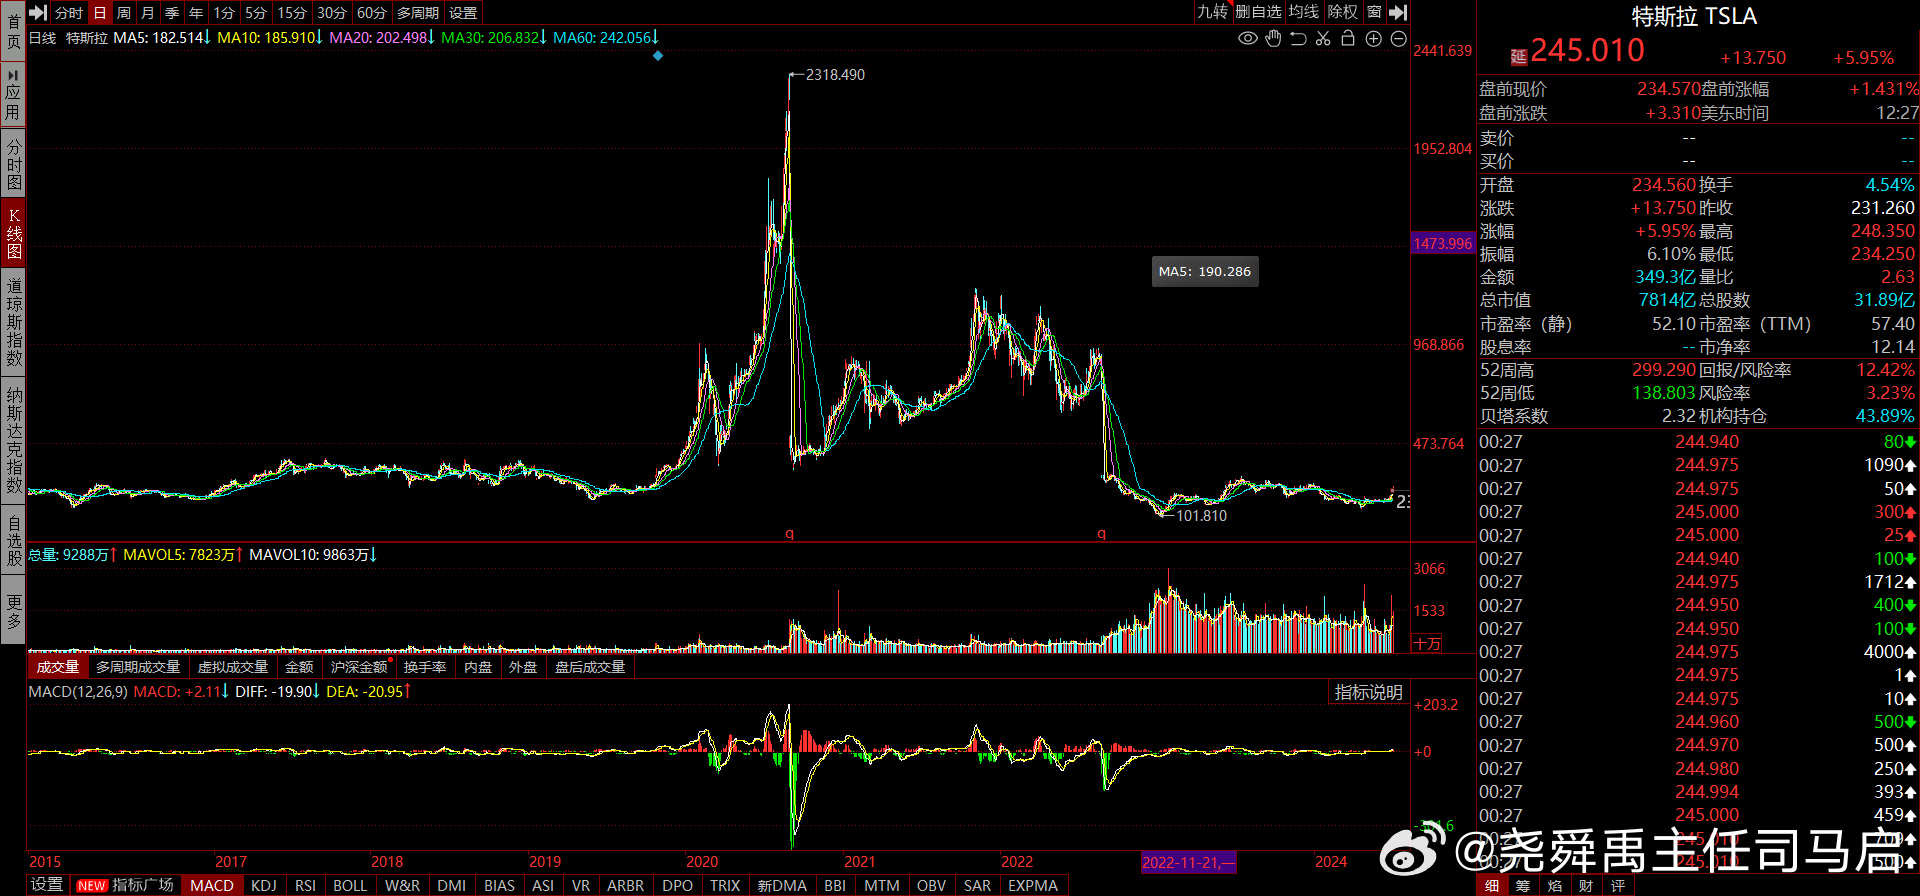The image size is (1920, 896).
Task: Click 删自选 to remove from watchlist
Action: (x=1258, y=12)
